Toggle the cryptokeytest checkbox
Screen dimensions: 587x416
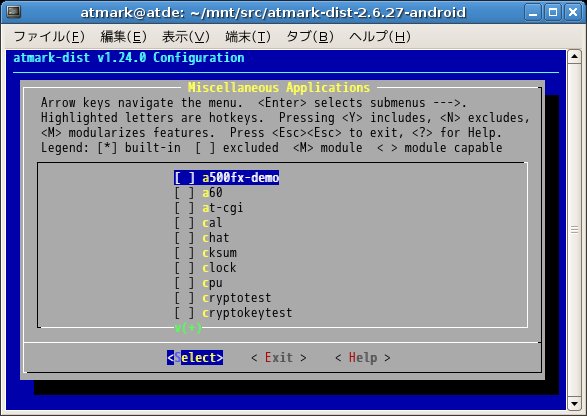tap(185, 313)
